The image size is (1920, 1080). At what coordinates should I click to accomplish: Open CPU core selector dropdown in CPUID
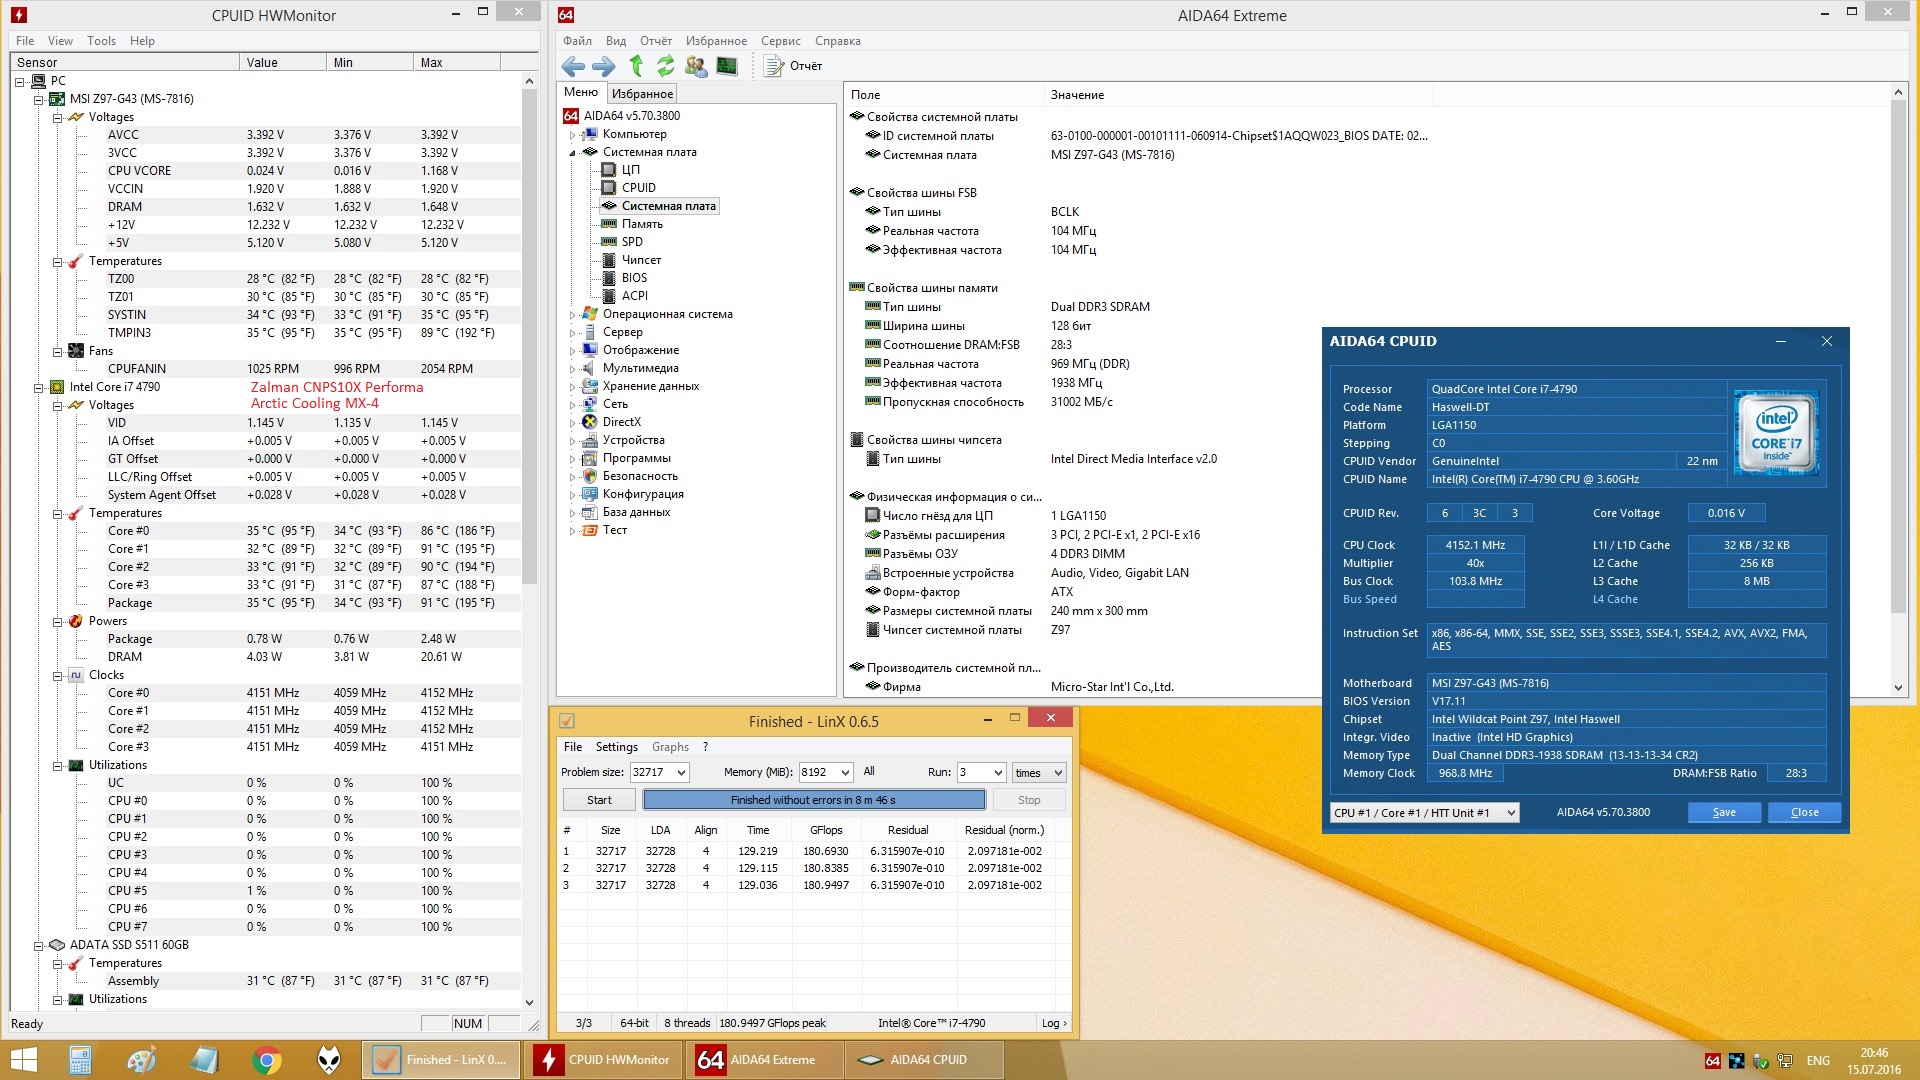(x=1511, y=813)
